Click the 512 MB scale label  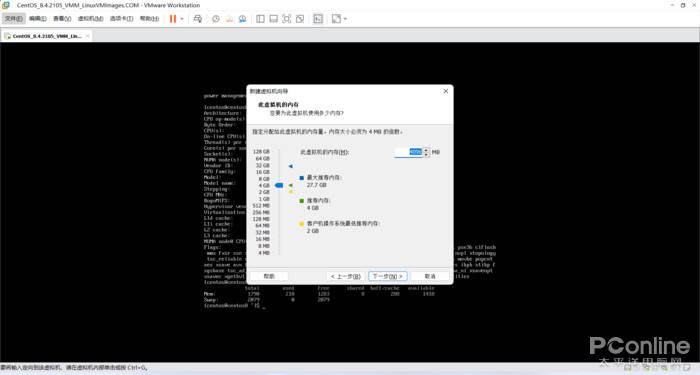click(261, 206)
